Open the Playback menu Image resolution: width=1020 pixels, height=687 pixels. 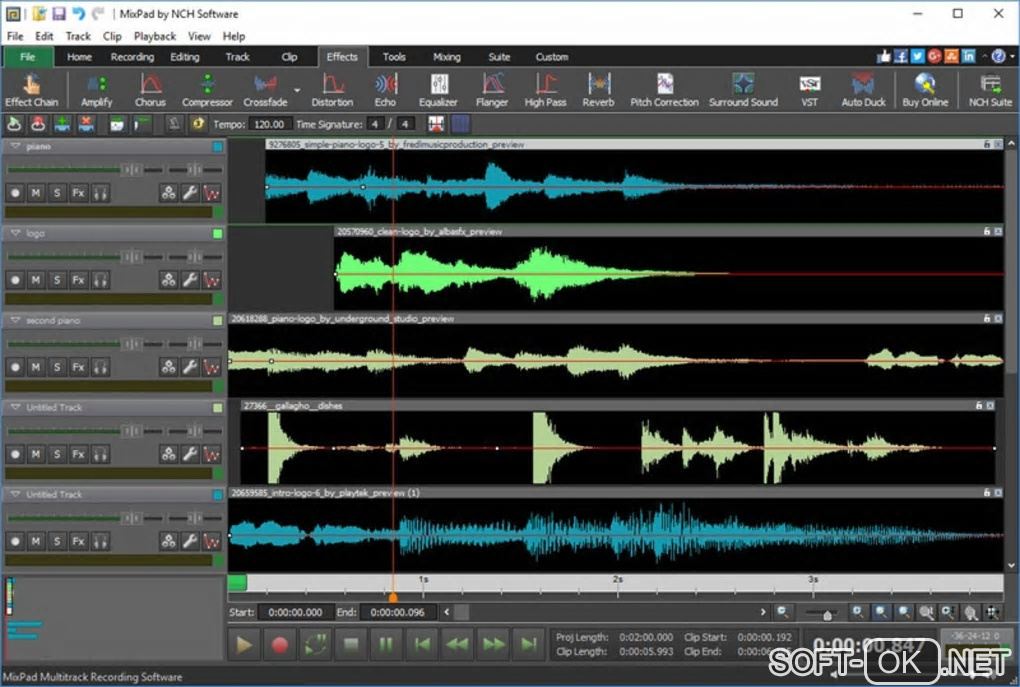pos(155,36)
